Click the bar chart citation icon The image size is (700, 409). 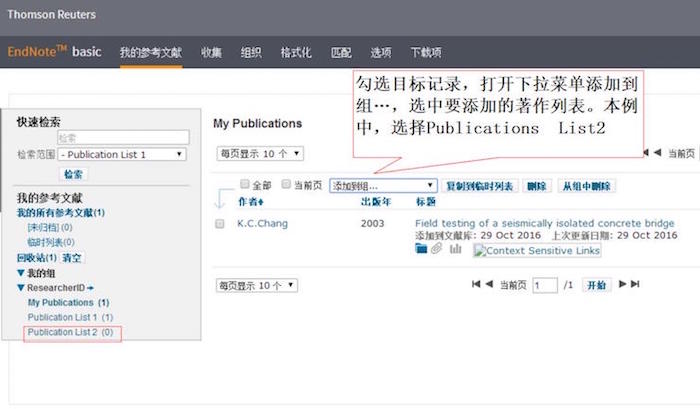[x=456, y=249]
